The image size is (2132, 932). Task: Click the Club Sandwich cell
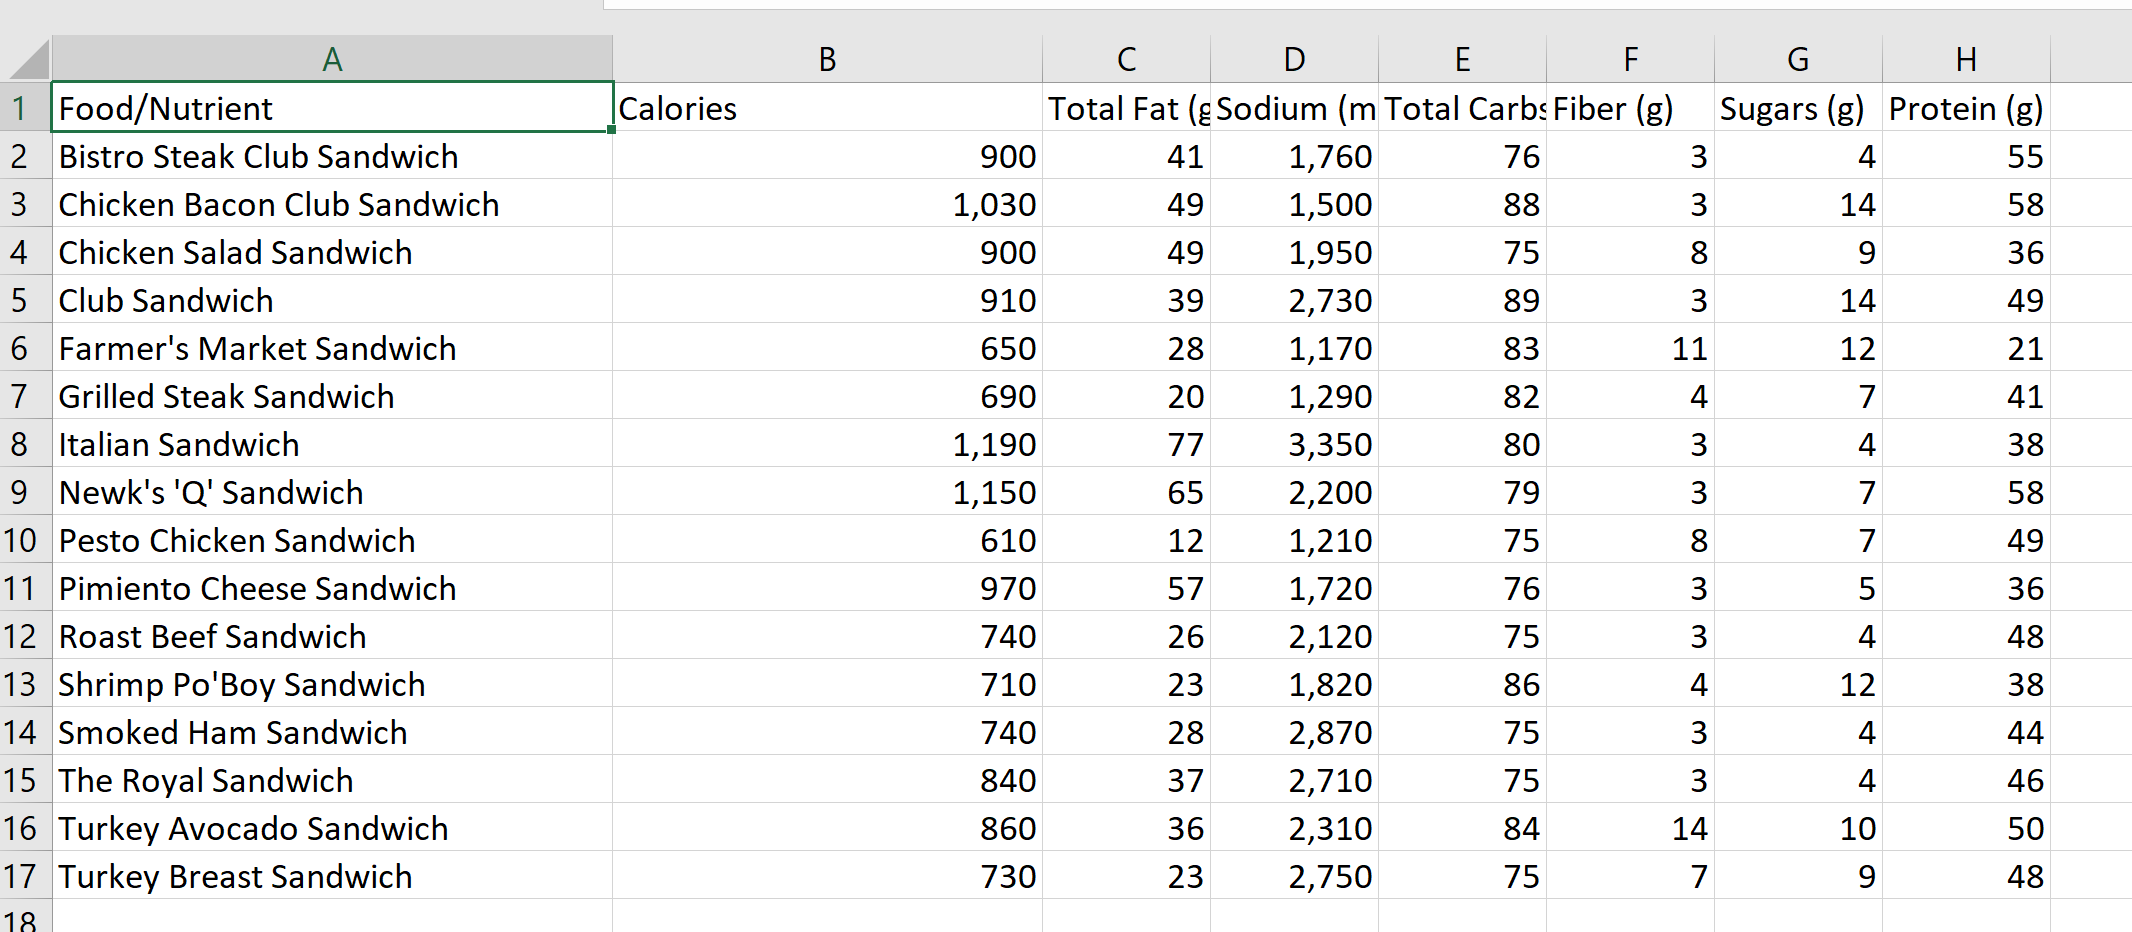pos(331,300)
